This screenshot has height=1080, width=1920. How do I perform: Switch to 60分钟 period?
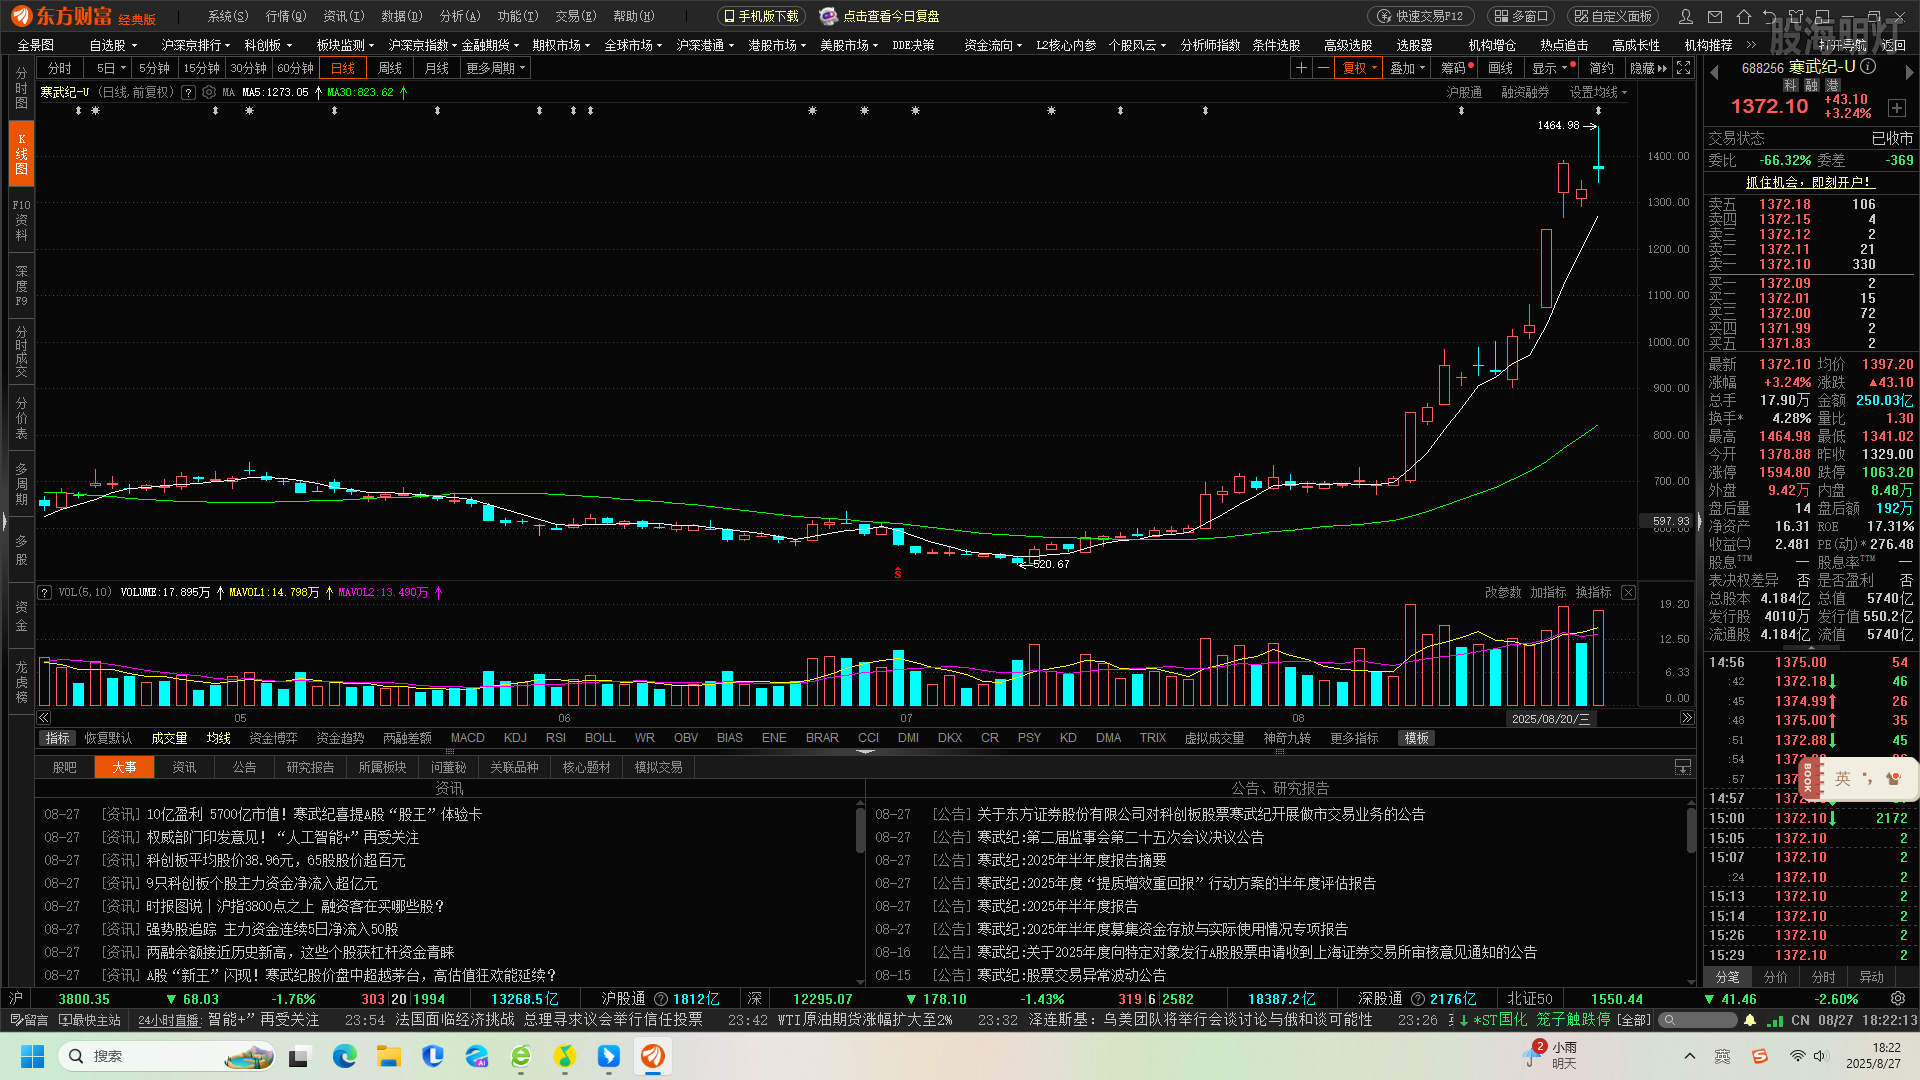(x=295, y=68)
